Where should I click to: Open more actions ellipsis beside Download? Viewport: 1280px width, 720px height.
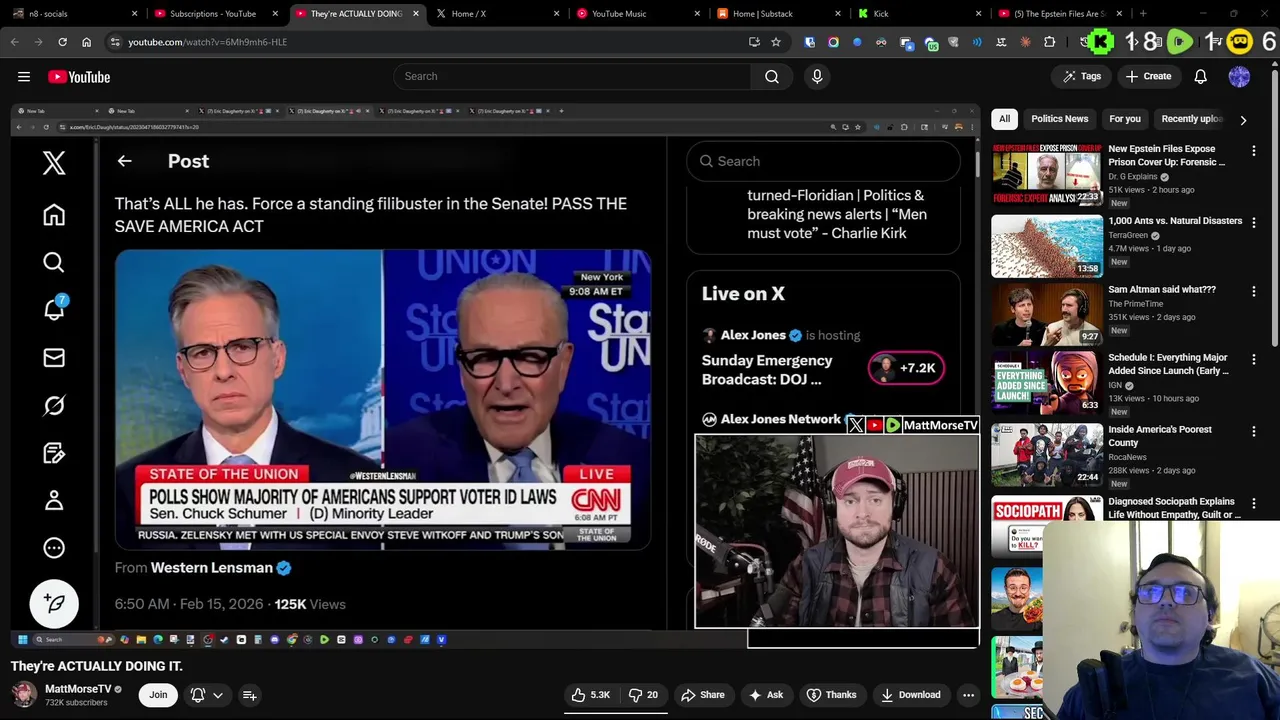[x=968, y=695]
